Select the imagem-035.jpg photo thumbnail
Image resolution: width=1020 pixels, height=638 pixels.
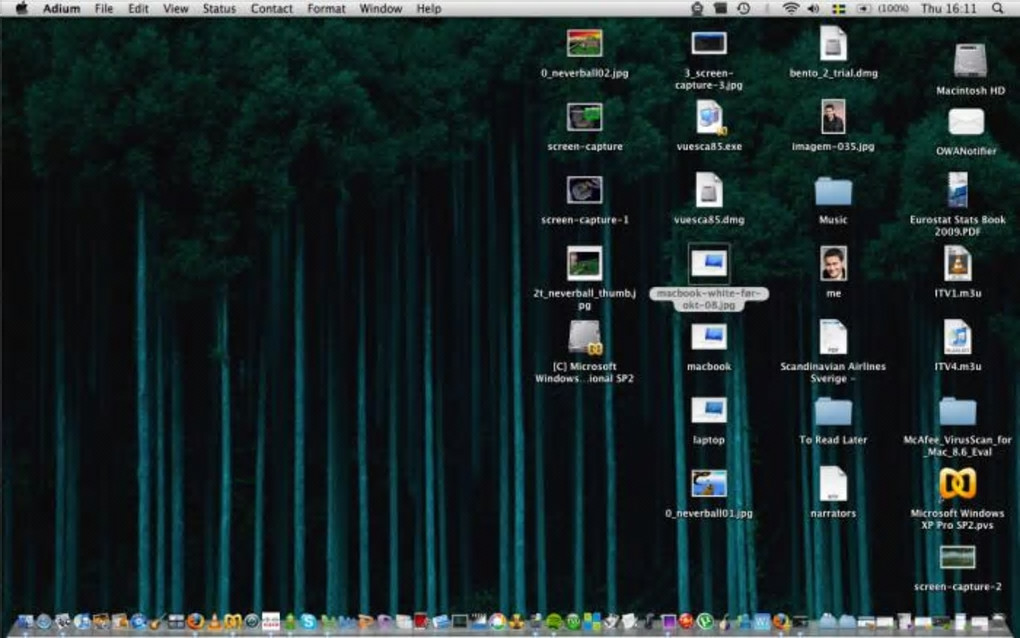pos(832,117)
